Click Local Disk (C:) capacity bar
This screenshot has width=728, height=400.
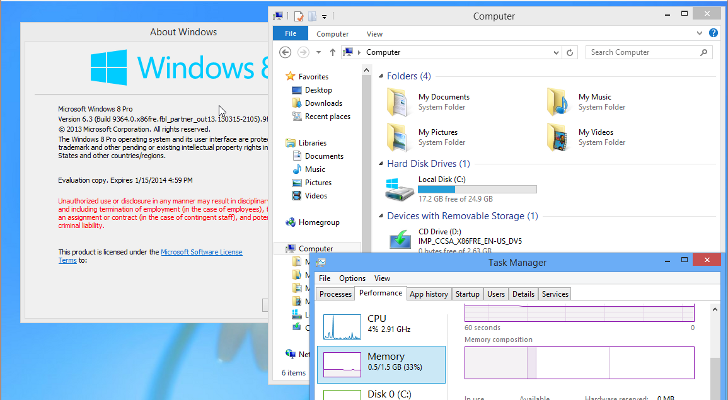tap(477, 189)
